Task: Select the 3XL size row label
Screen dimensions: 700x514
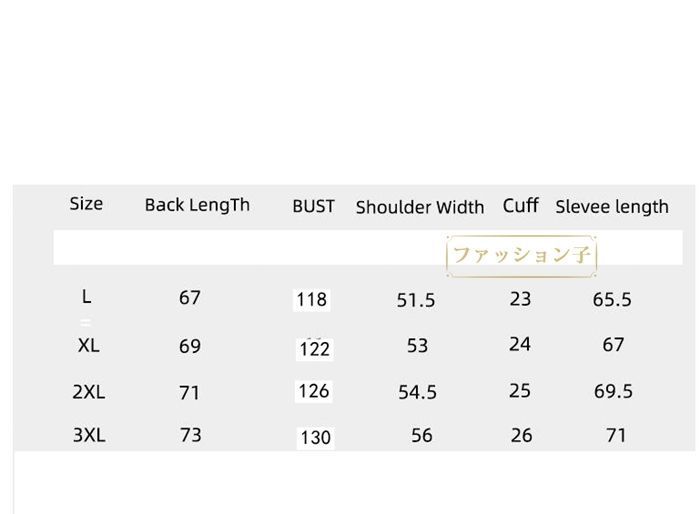Action: 89,435
